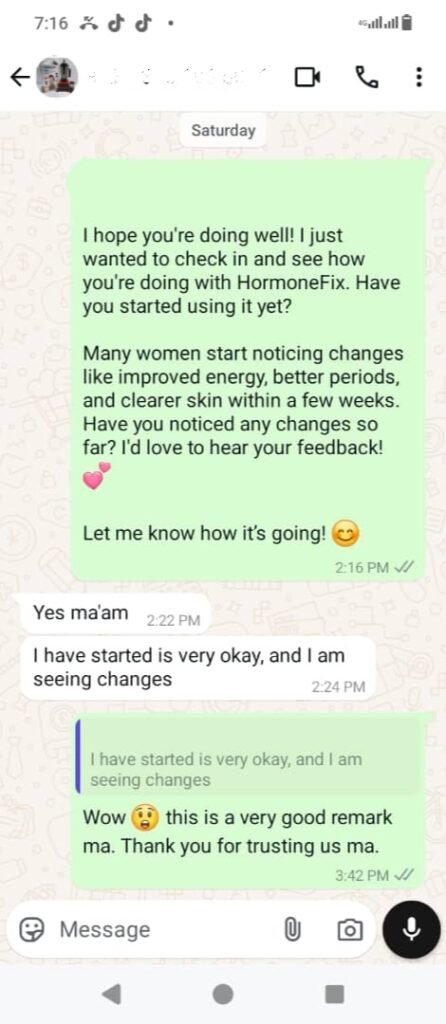This screenshot has width=446, height=1024.
Task: Open the three-dot more options menu
Action: click(419, 77)
